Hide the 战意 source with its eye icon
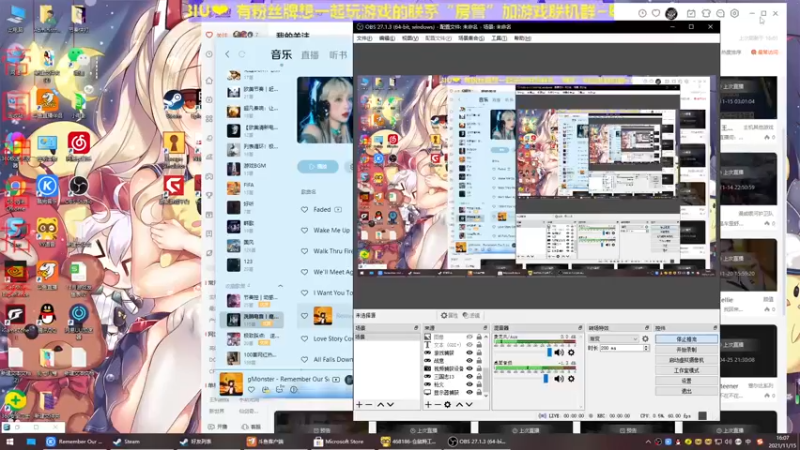800x450 pixels. 469,361
